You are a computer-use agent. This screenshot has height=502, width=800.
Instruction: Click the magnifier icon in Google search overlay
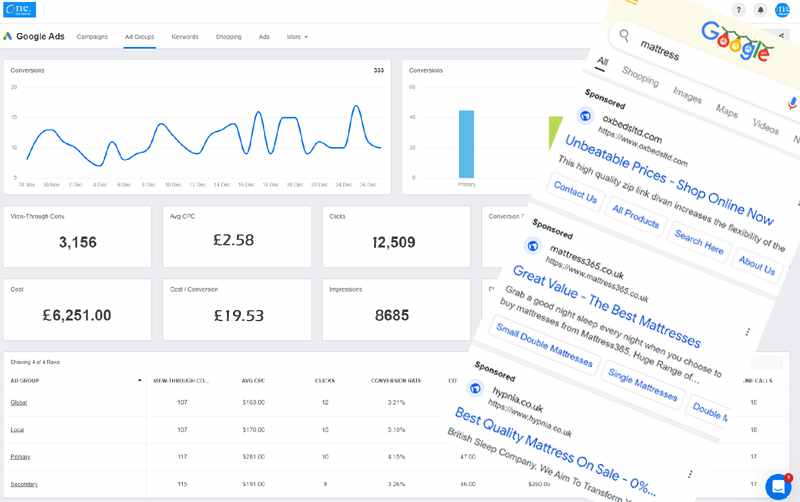(624, 35)
